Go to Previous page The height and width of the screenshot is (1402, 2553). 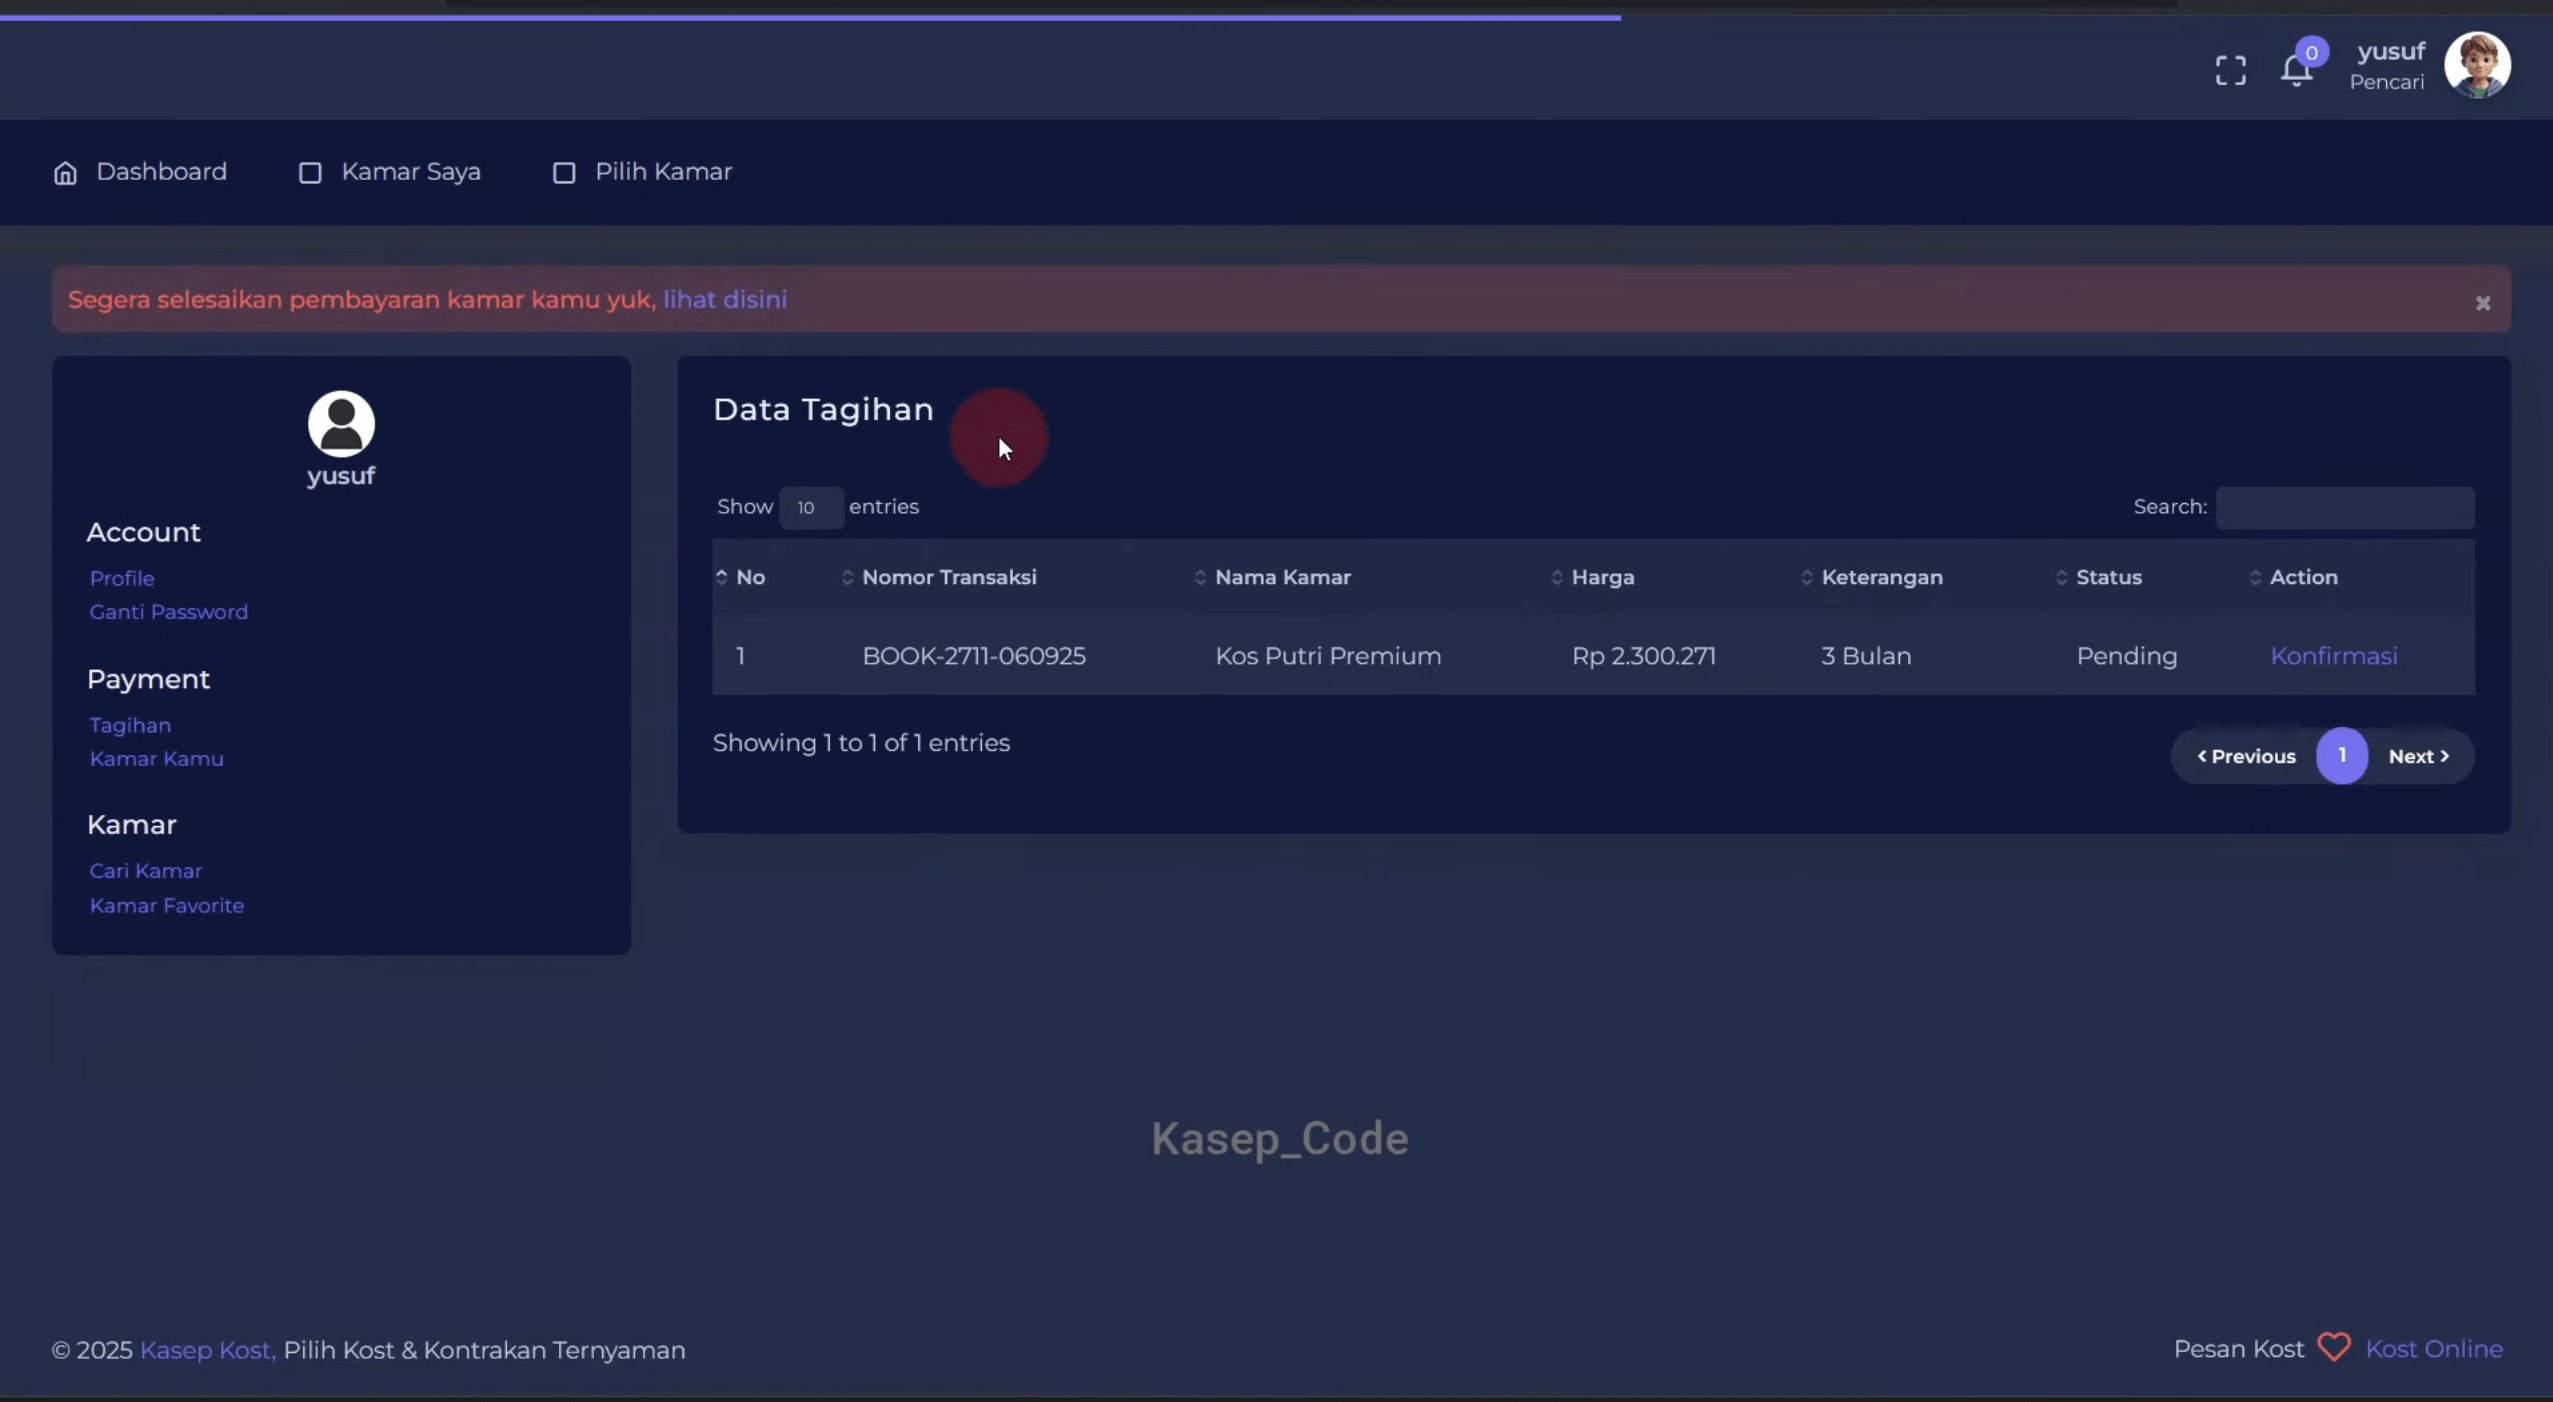coord(2245,756)
